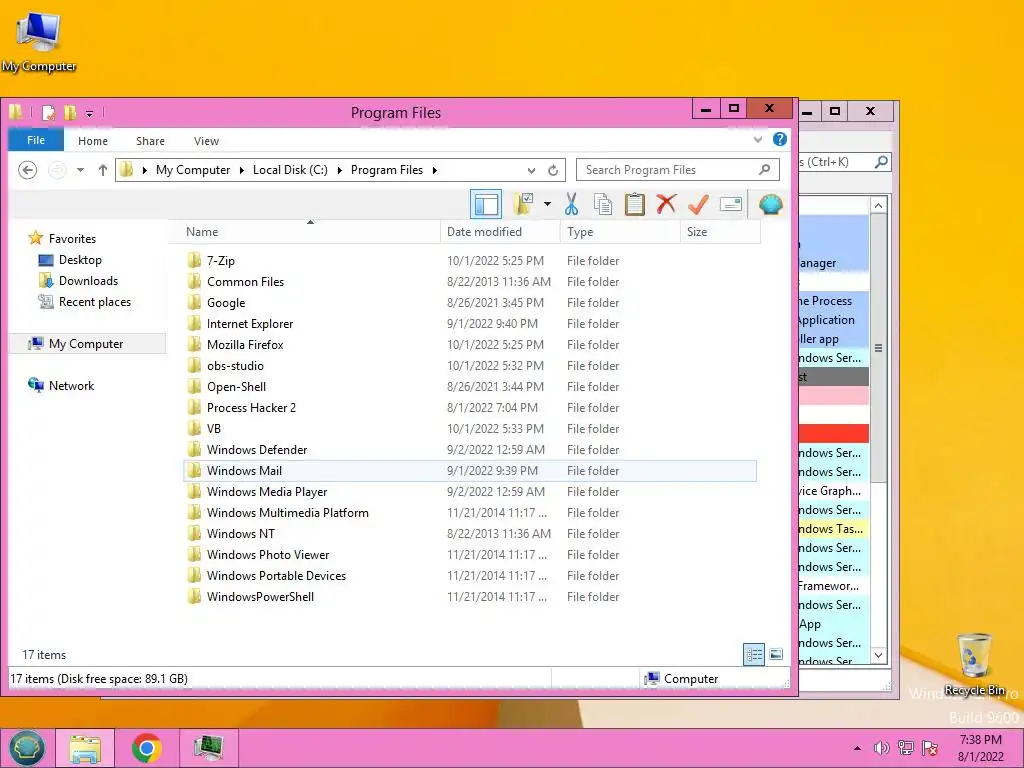
Task: Click the Properties quick access icon in title bar
Action: (x=48, y=113)
